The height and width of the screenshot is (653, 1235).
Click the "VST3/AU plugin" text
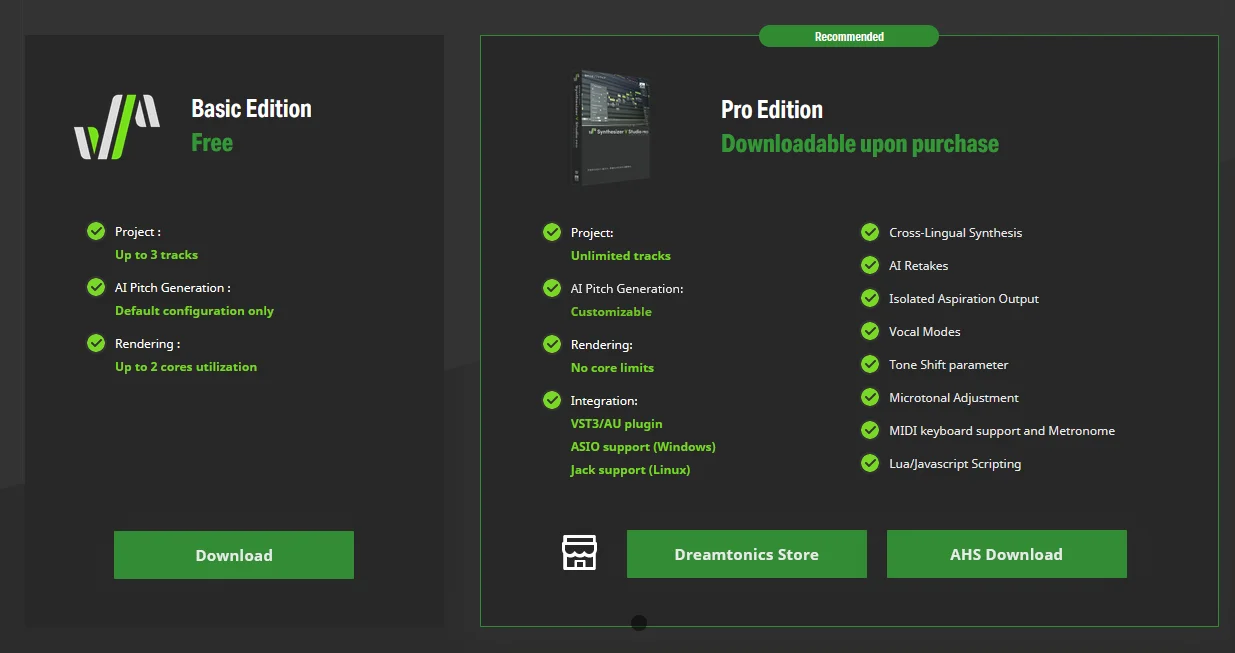[x=617, y=424]
